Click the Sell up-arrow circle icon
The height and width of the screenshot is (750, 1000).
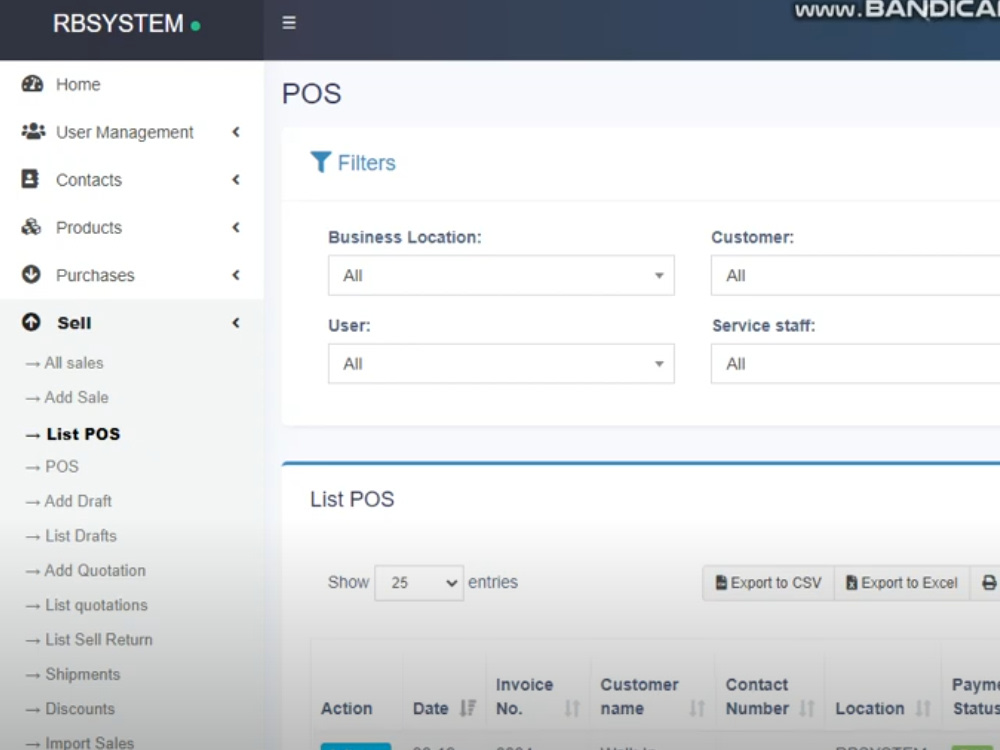pos(31,322)
